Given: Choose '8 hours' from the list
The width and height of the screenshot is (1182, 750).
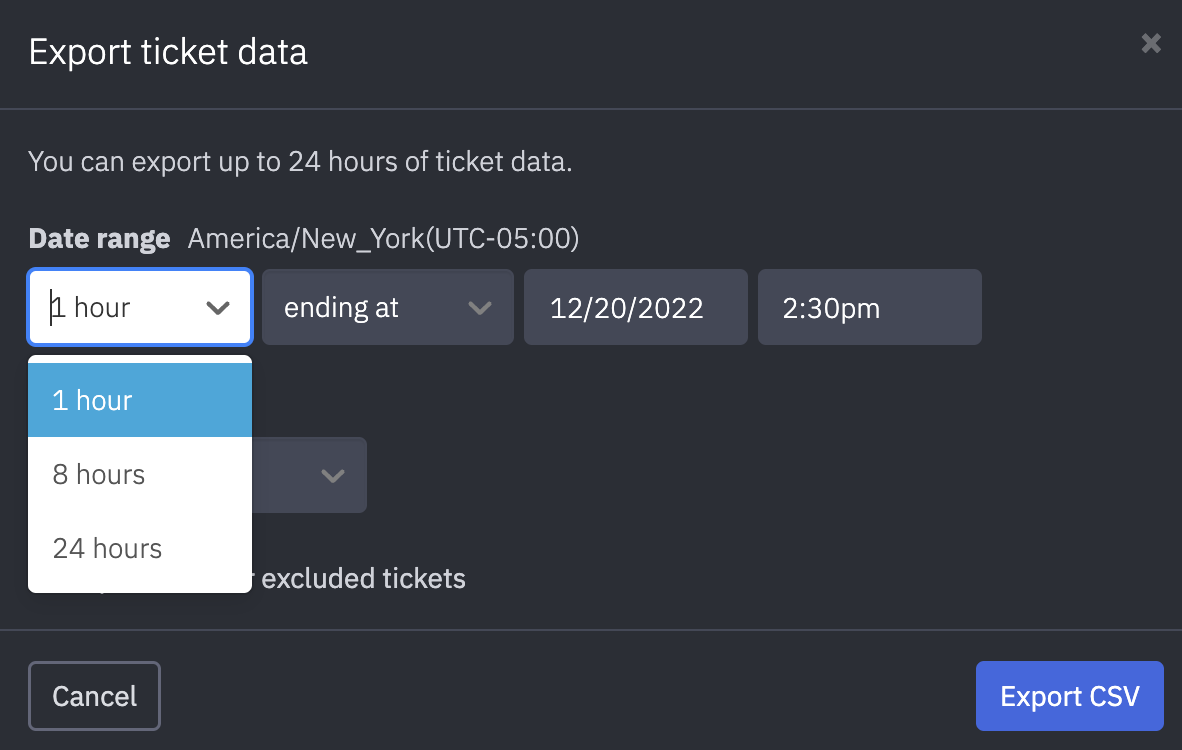Looking at the screenshot, I should tap(139, 474).
